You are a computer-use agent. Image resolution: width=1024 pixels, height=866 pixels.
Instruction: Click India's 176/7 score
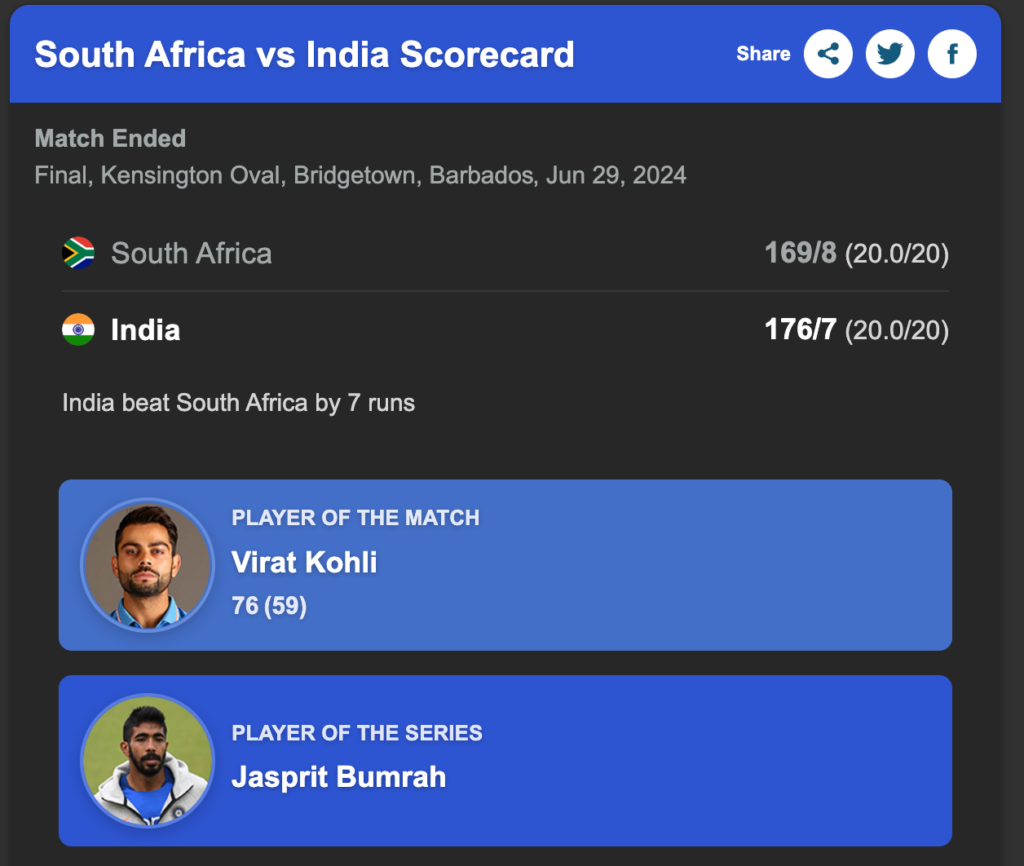click(800, 330)
